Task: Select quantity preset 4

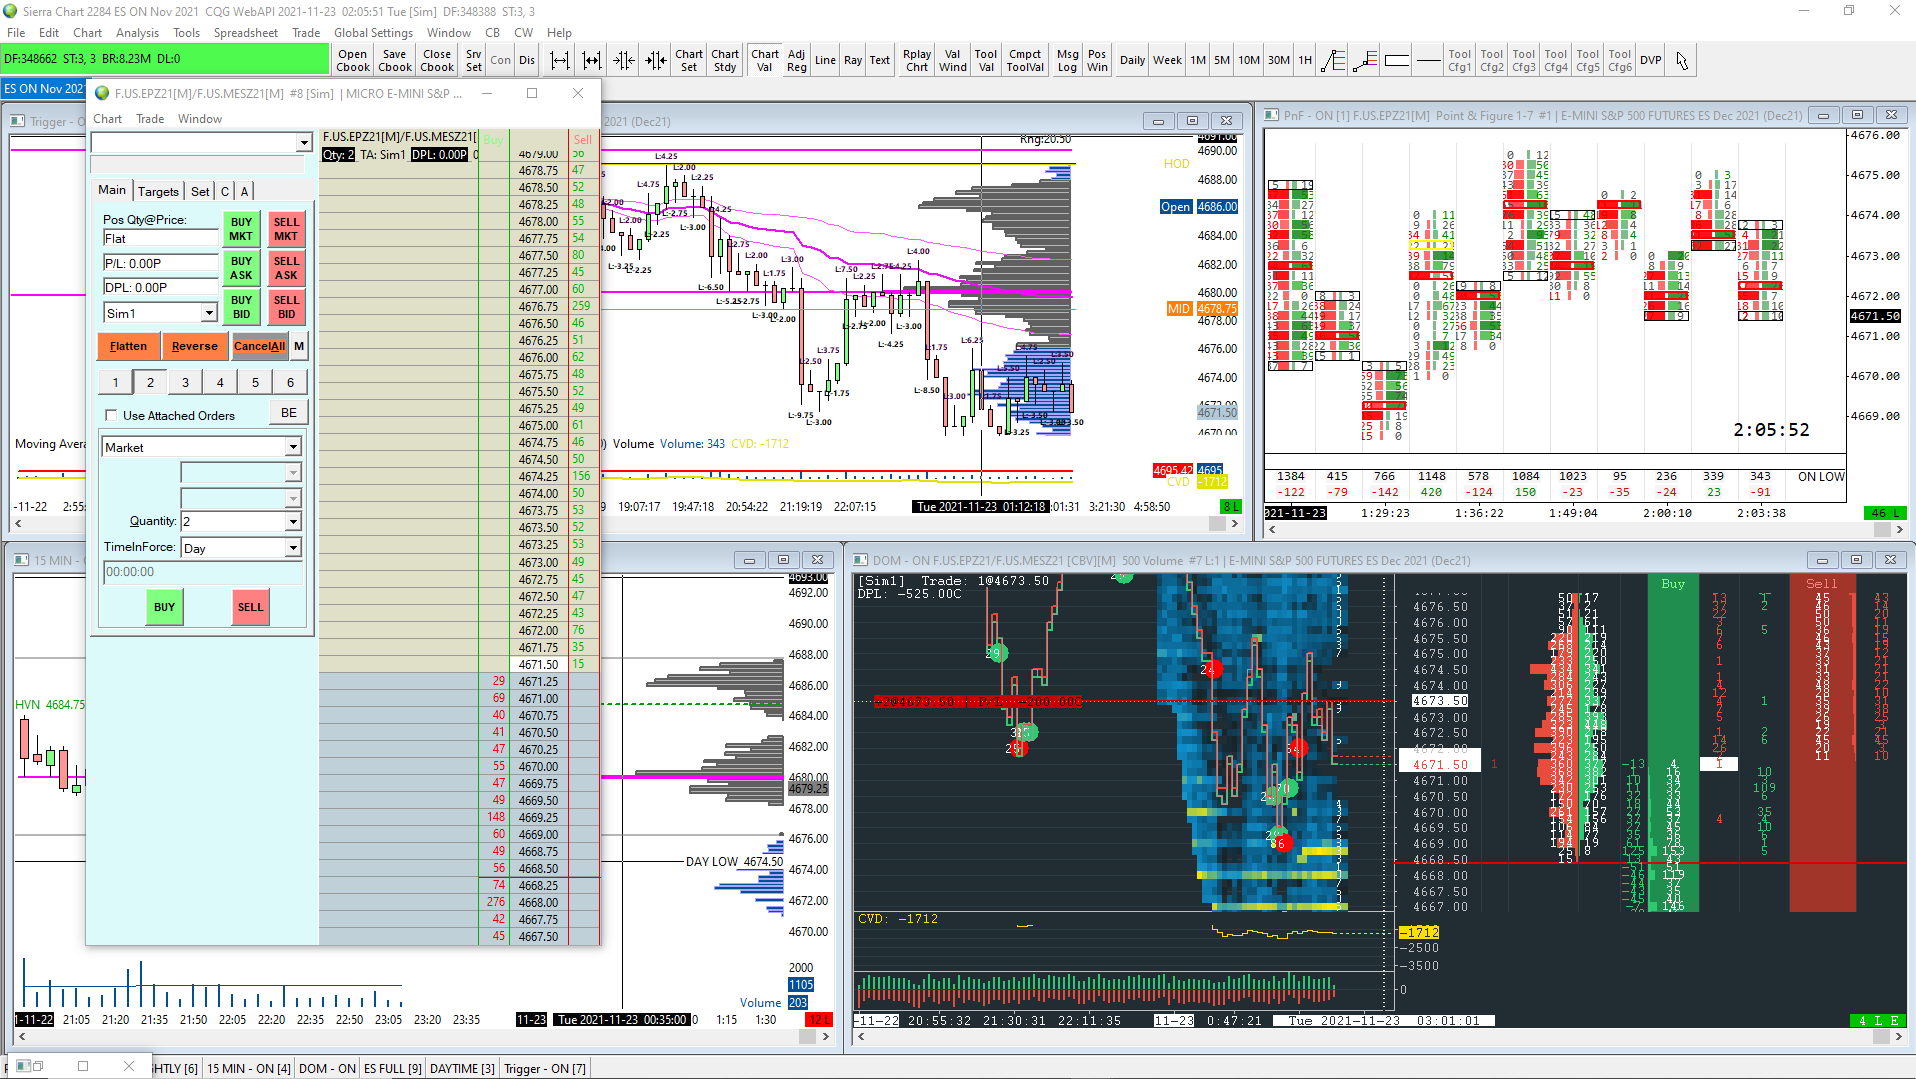Action: [x=221, y=383]
